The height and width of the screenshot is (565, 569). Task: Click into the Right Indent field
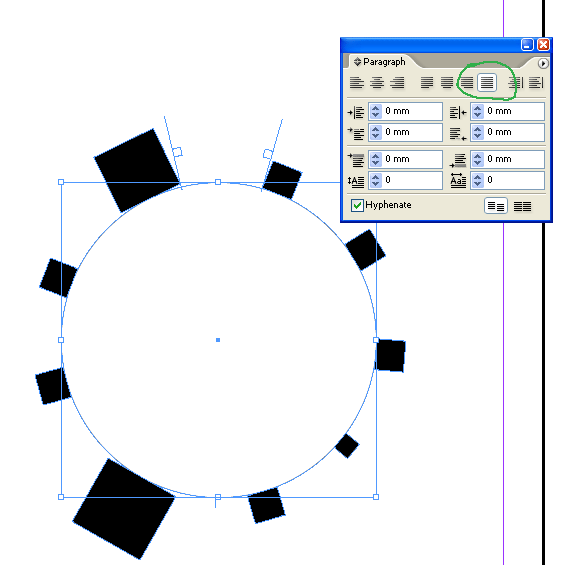pos(514,111)
